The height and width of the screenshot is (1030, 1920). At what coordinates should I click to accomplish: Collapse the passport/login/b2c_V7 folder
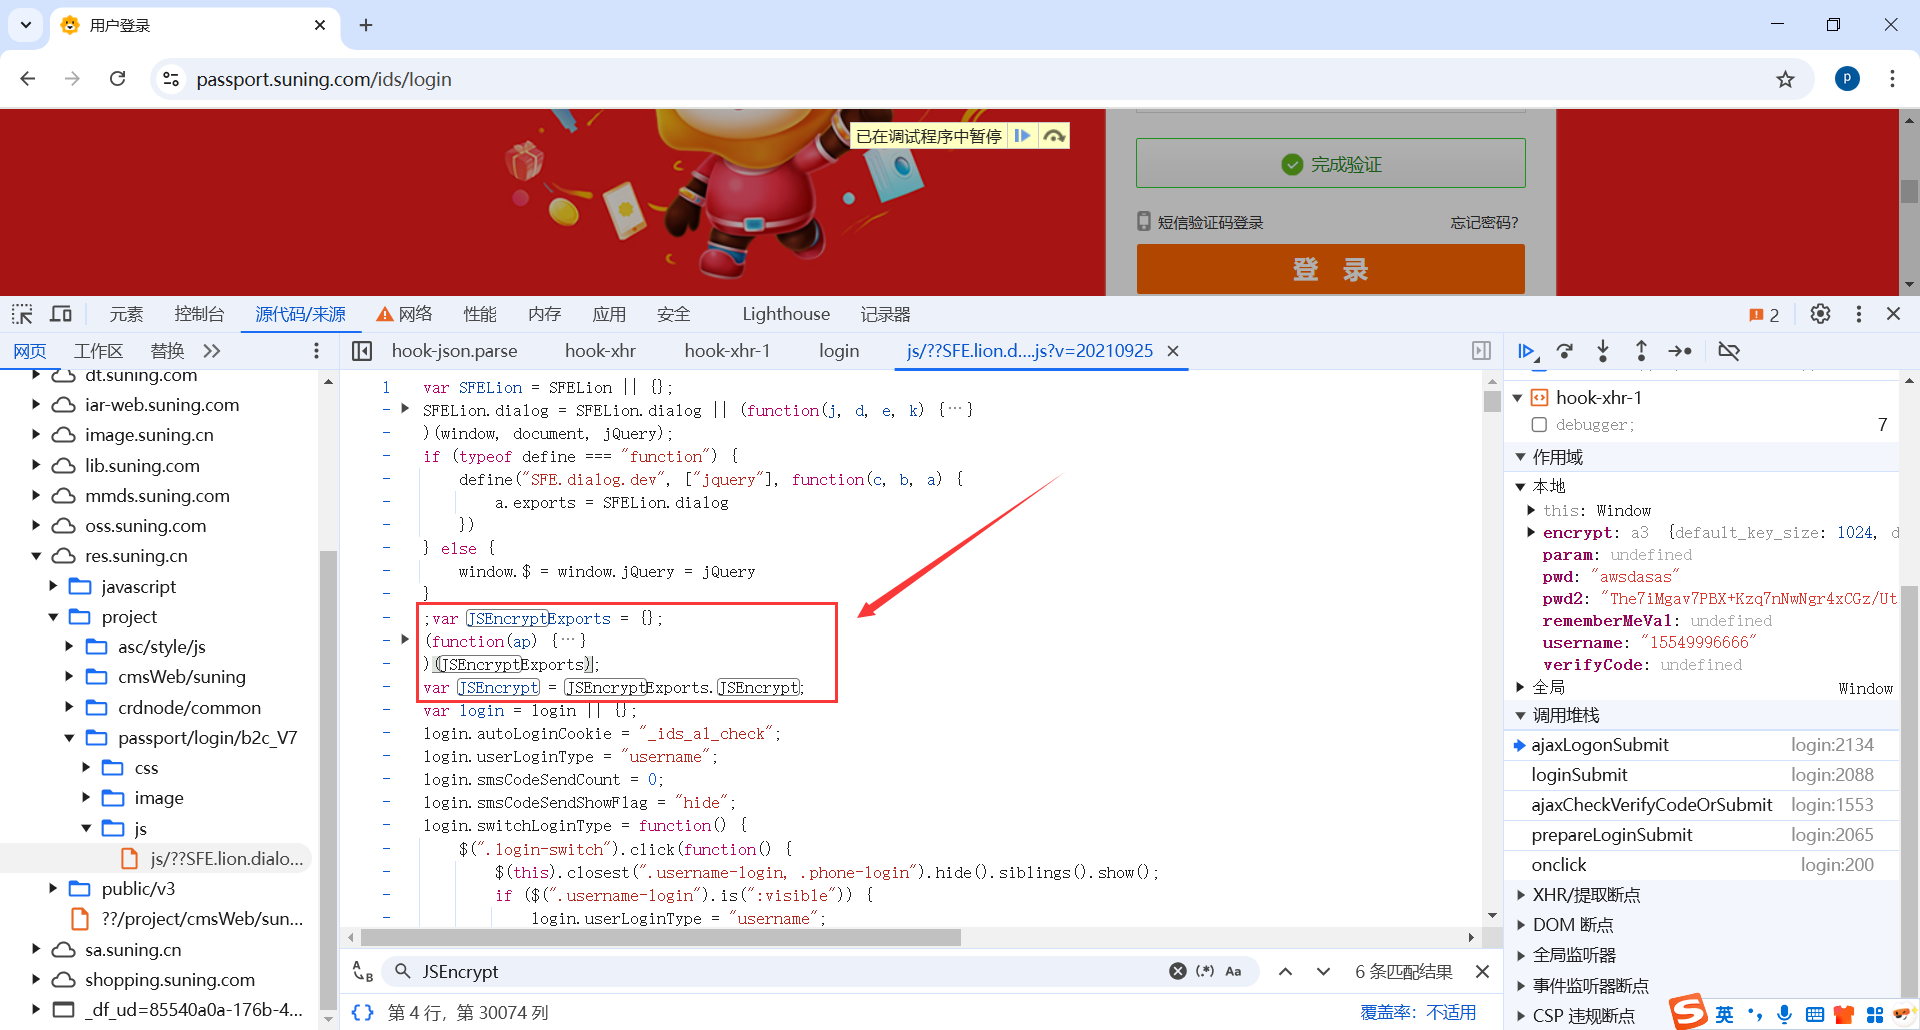[x=69, y=738]
